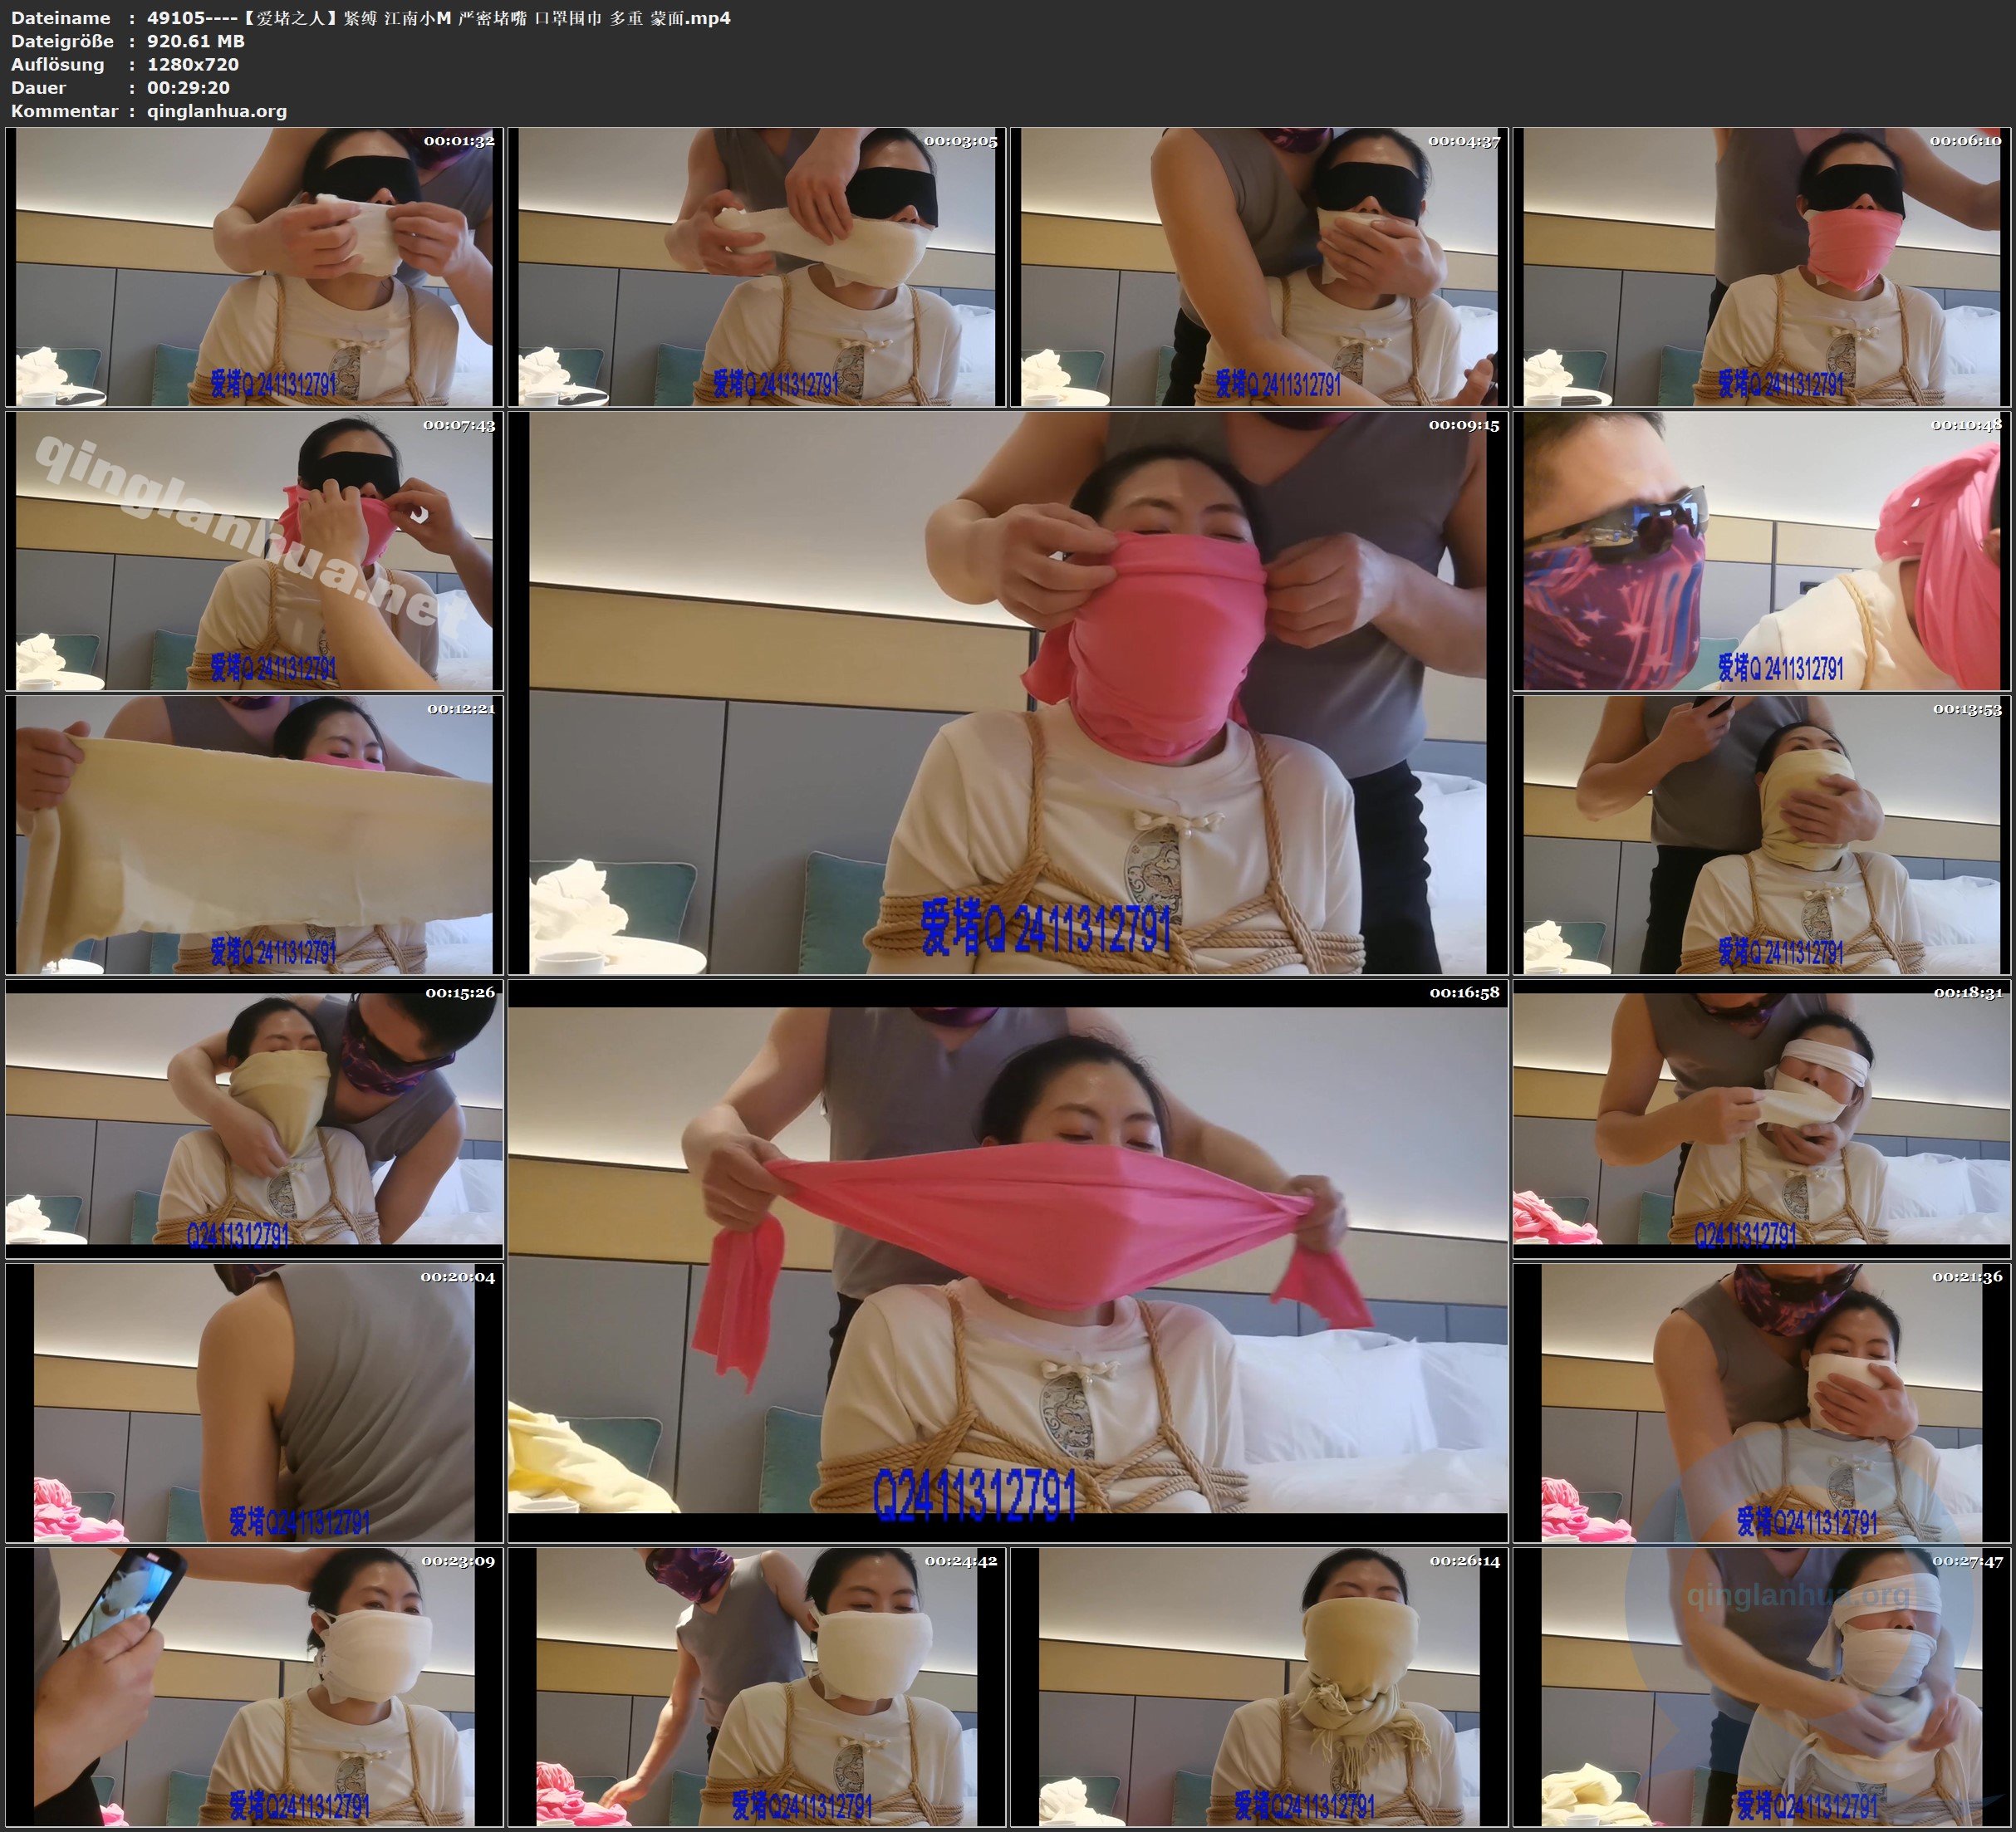Image resolution: width=2016 pixels, height=1832 pixels.
Task: Click the frame at 00:23:09
Action: click(x=254, y=1686)
